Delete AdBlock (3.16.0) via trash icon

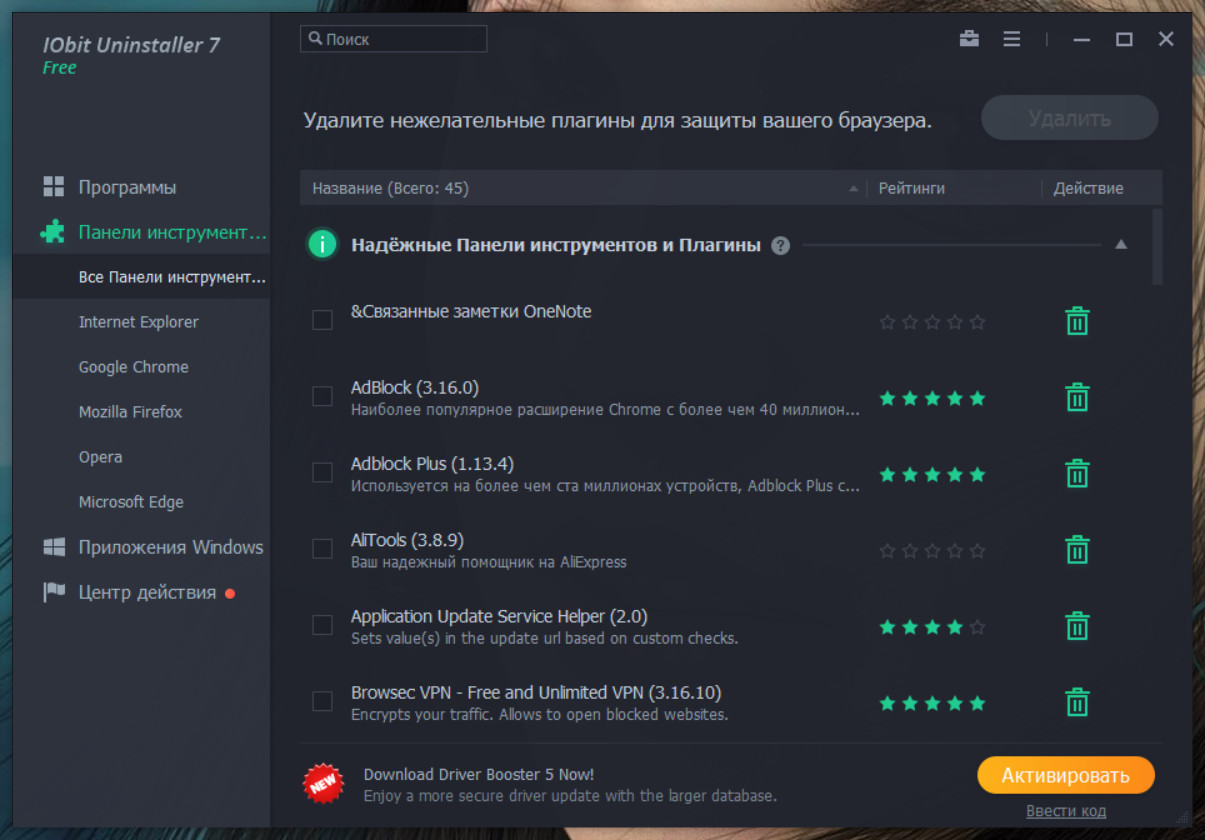coord(1077,397)
